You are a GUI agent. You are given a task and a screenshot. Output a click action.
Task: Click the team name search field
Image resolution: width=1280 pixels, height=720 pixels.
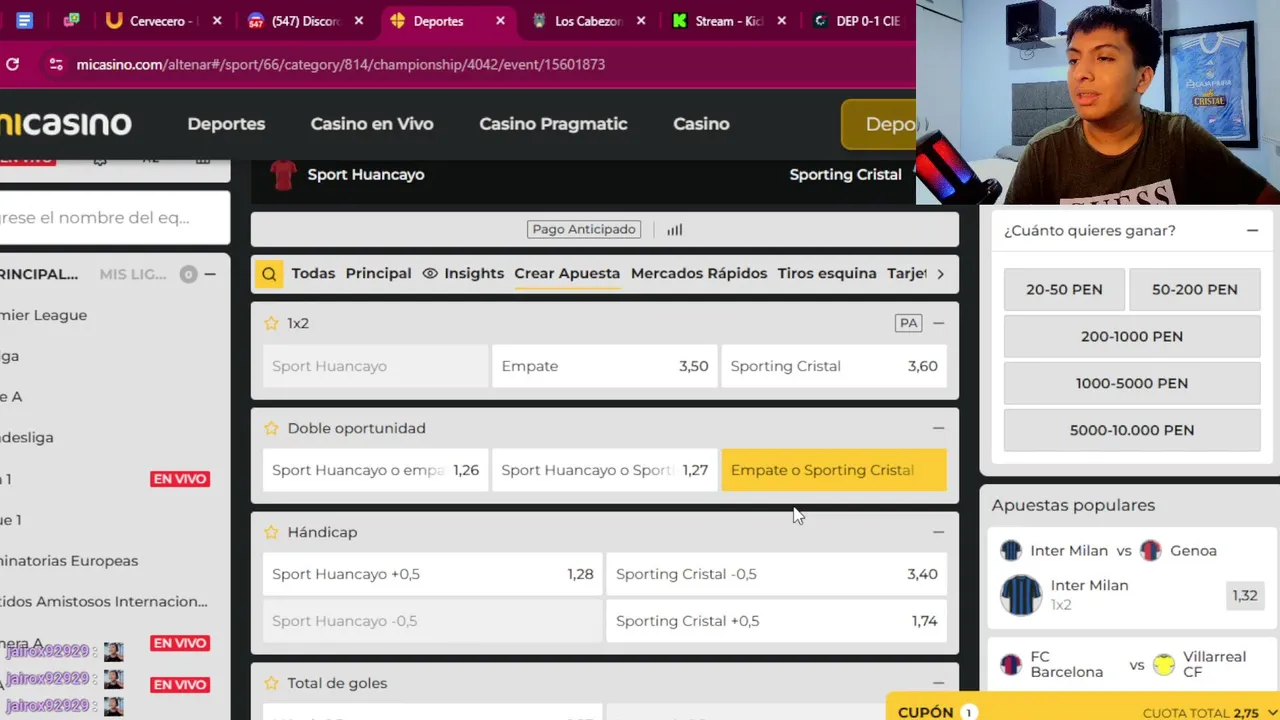[112, 217]
